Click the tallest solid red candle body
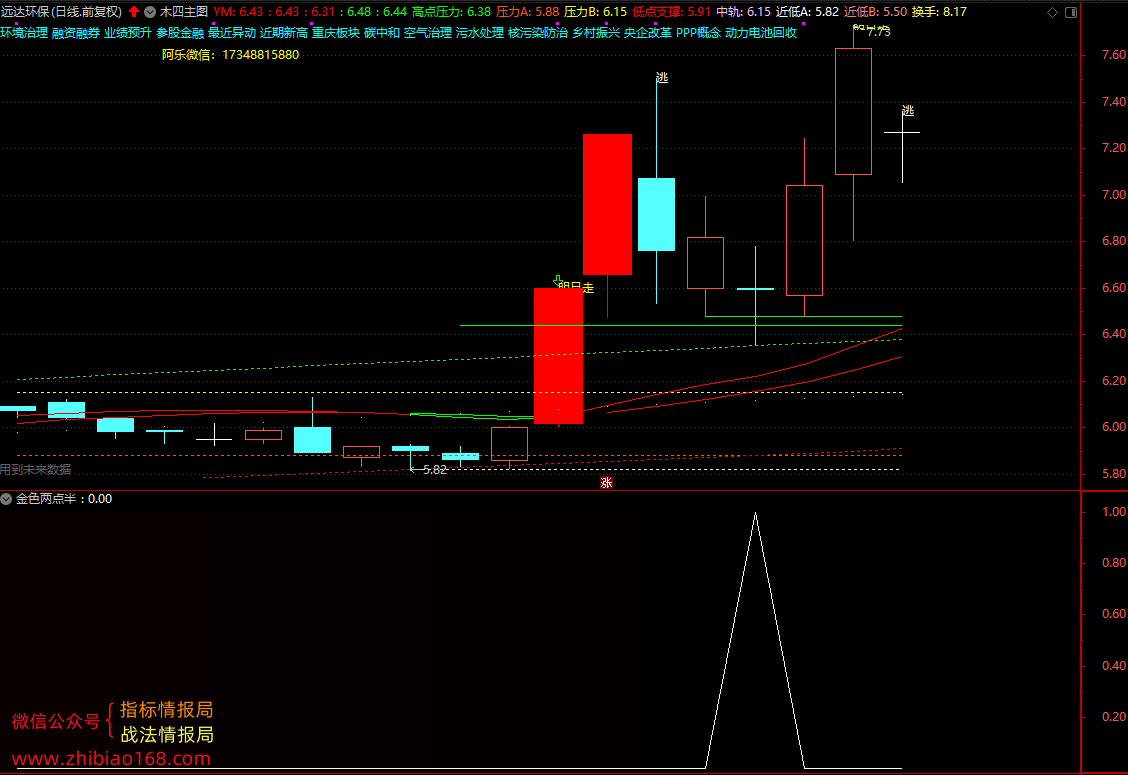The height and width of the screenshot is (775, 1128). [x=607, y=204]
